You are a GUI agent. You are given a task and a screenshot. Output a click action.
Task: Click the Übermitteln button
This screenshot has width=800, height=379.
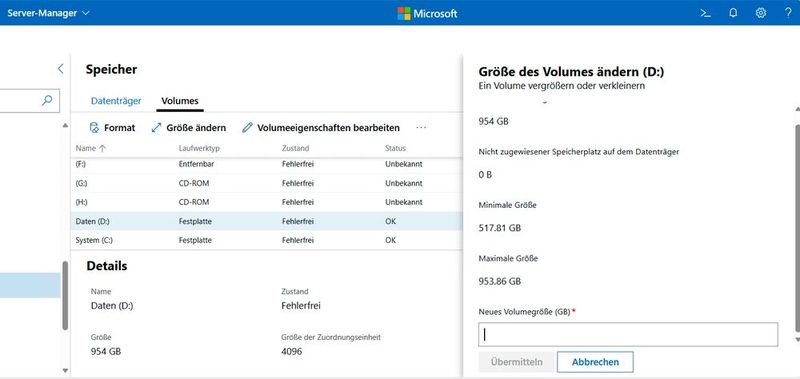click(516, 362)
